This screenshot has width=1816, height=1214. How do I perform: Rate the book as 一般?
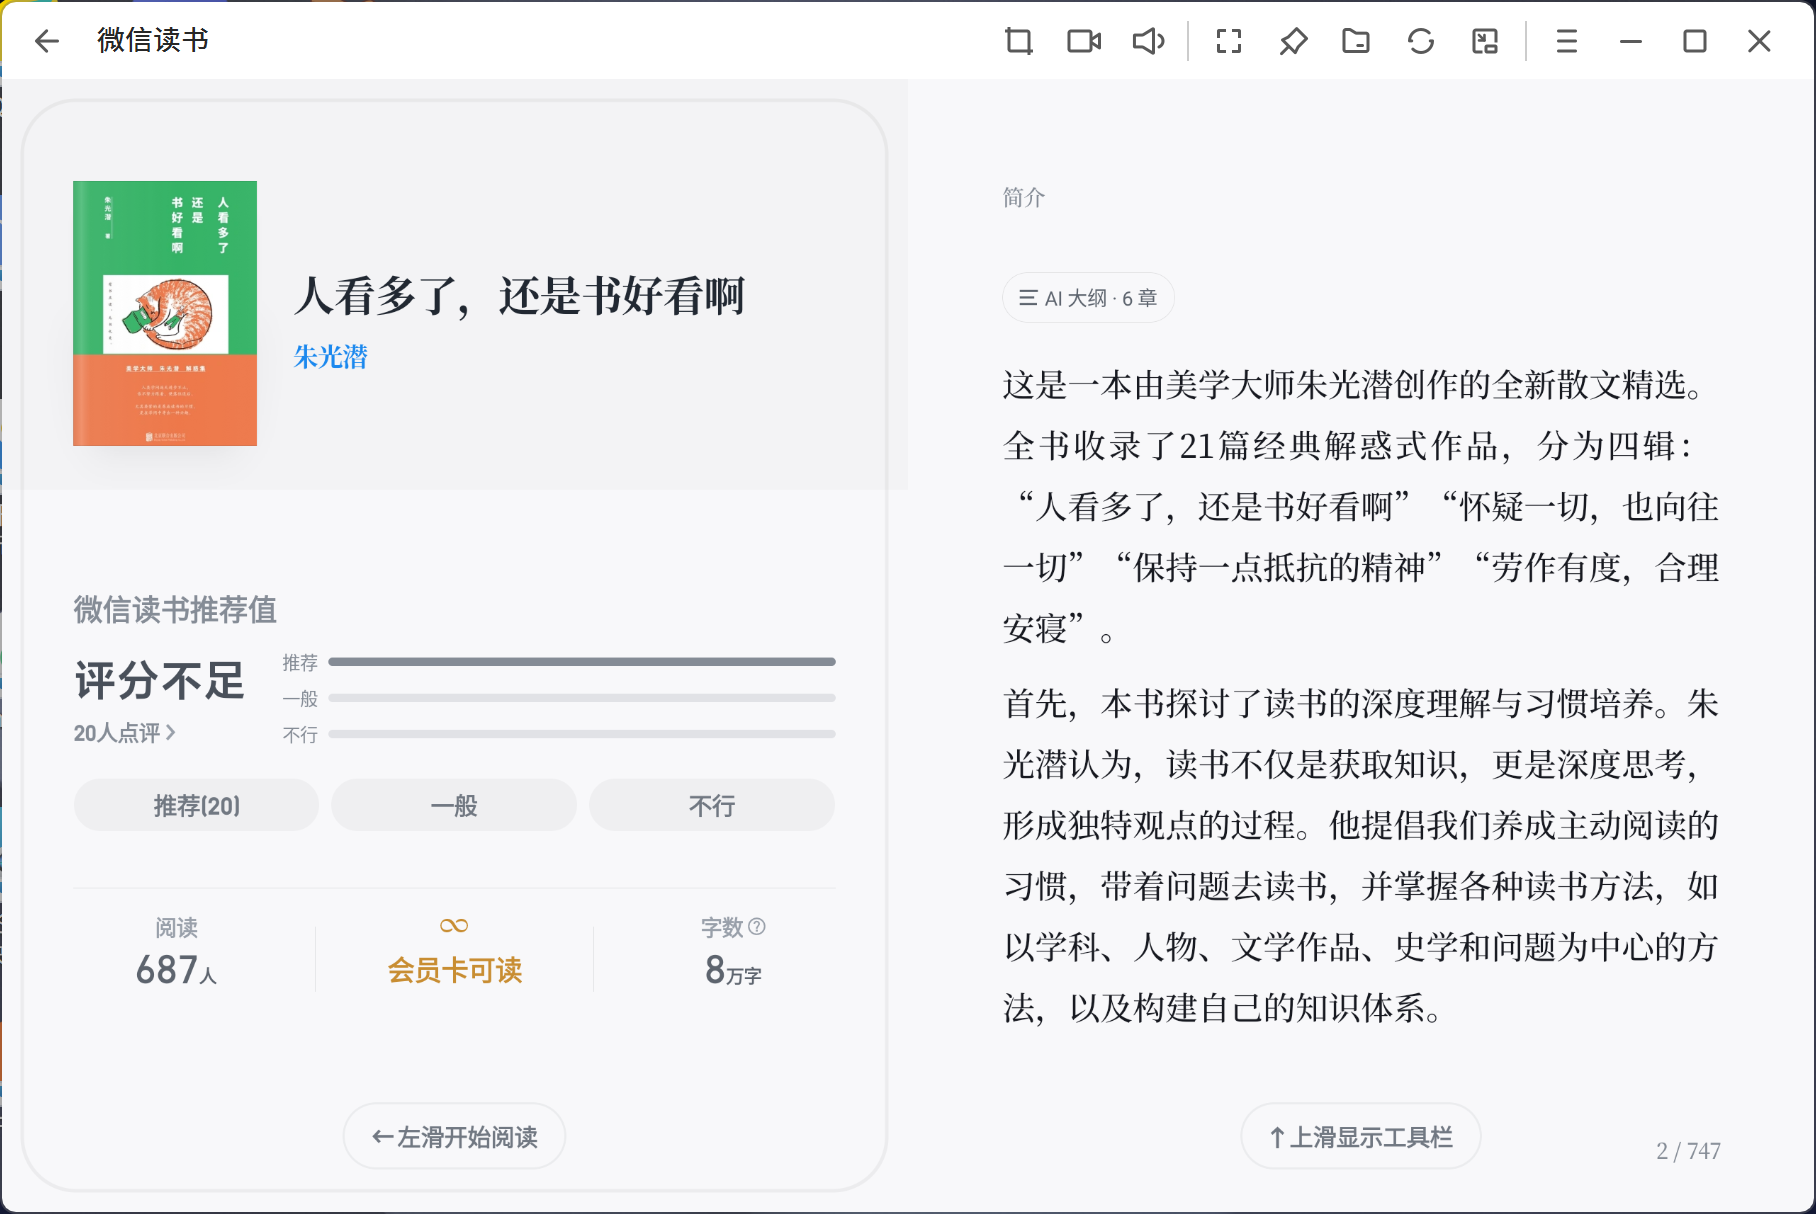click(454, 806)
